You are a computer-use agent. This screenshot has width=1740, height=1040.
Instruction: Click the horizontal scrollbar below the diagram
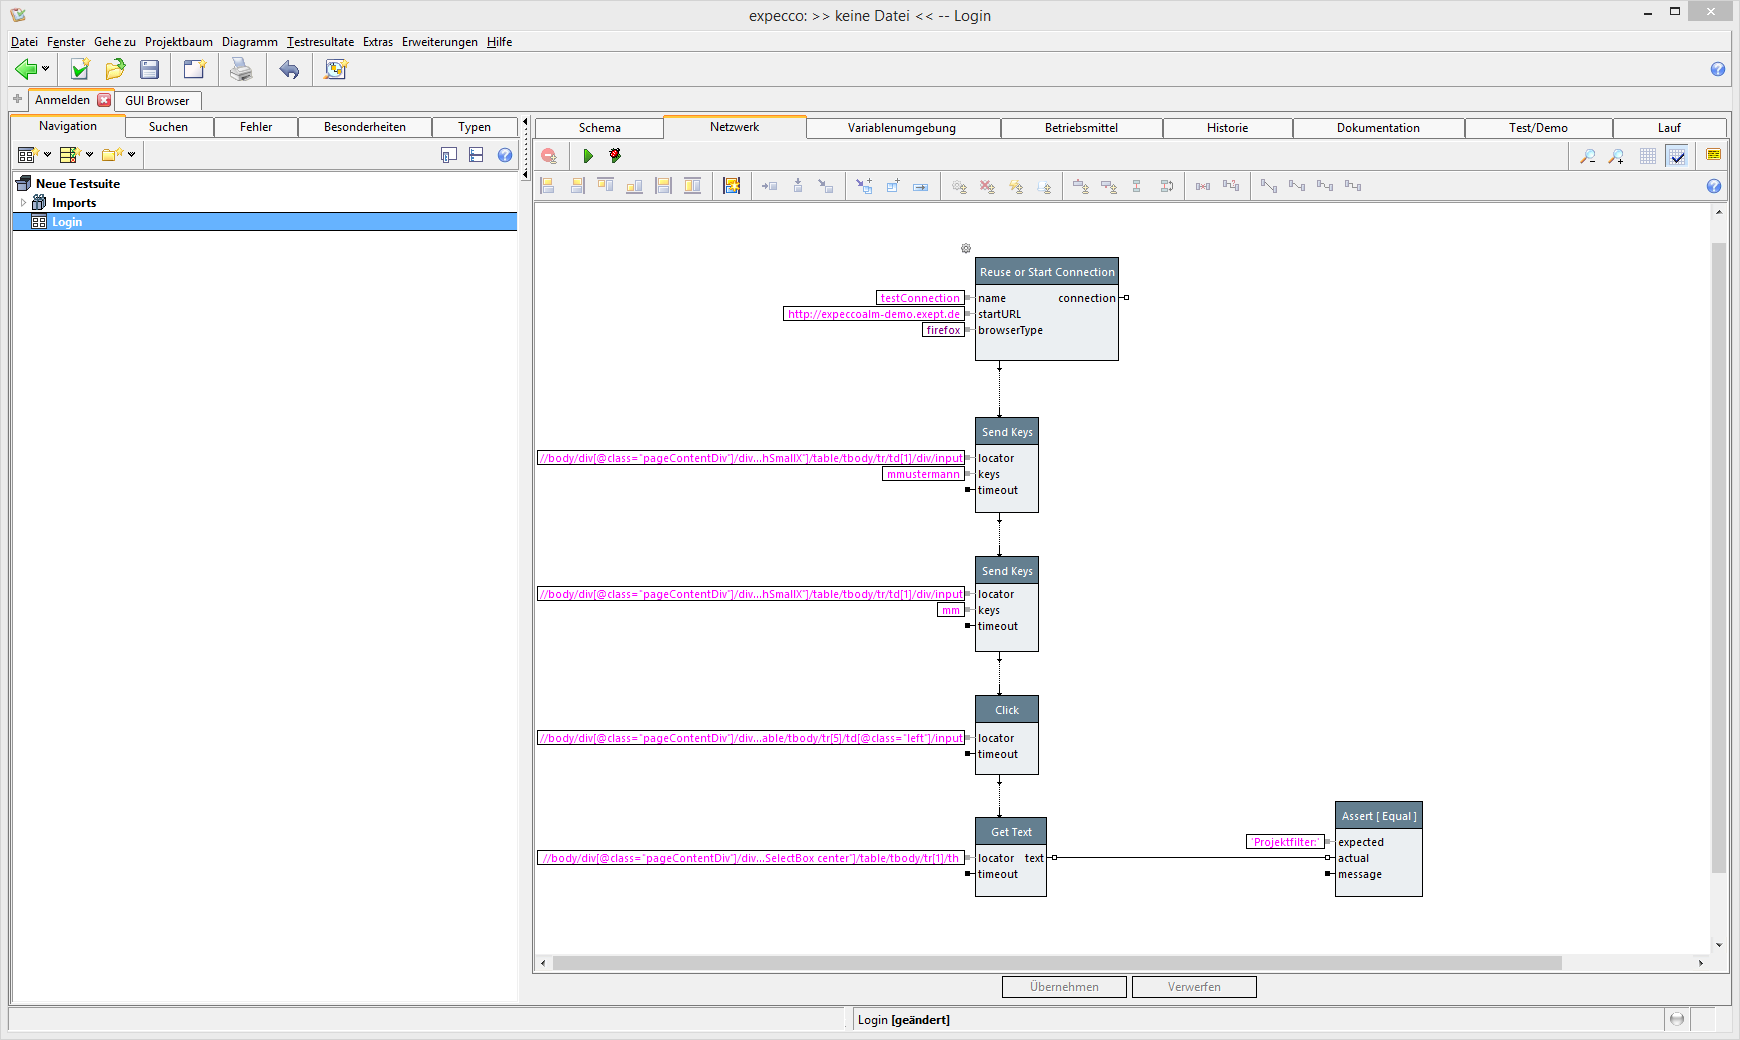(x=1056, y=963)
